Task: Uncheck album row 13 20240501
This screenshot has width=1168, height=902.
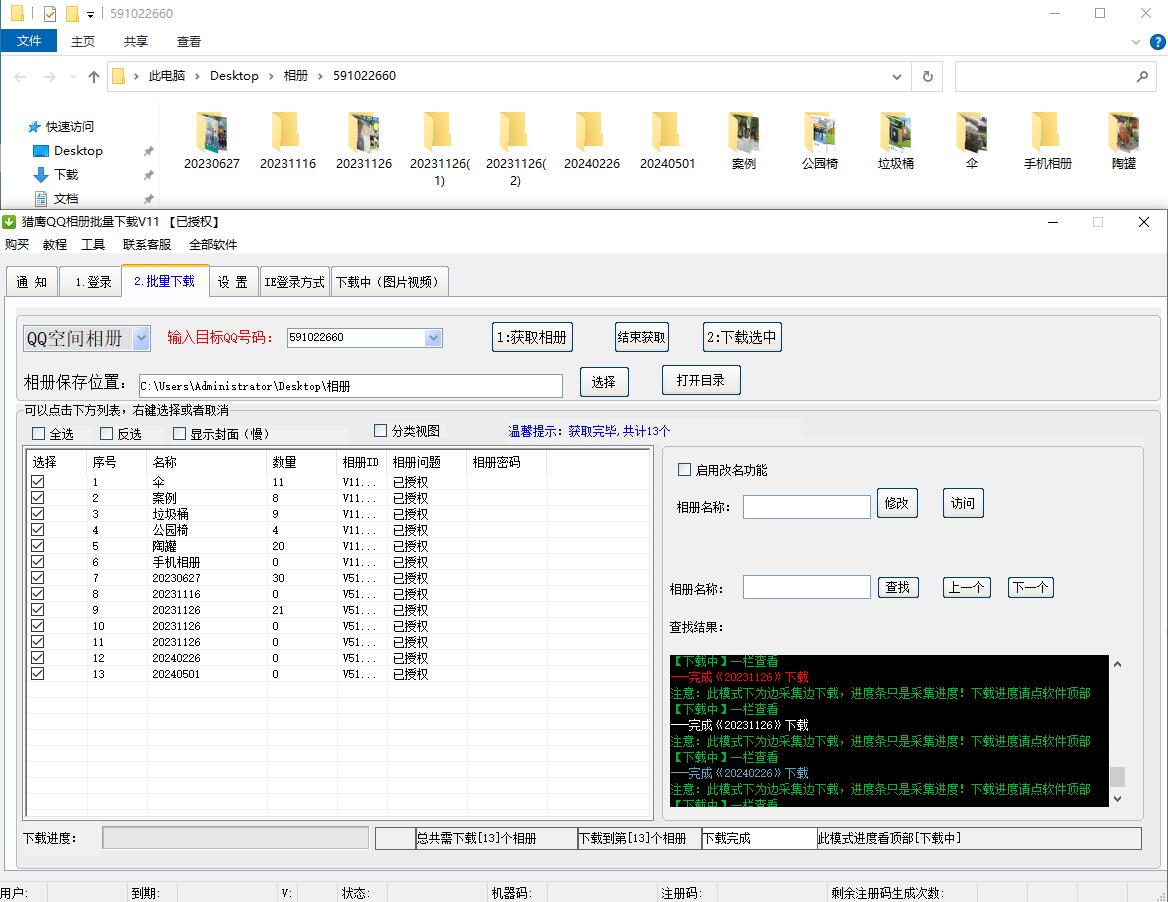Action: click(x=37, y=673)
